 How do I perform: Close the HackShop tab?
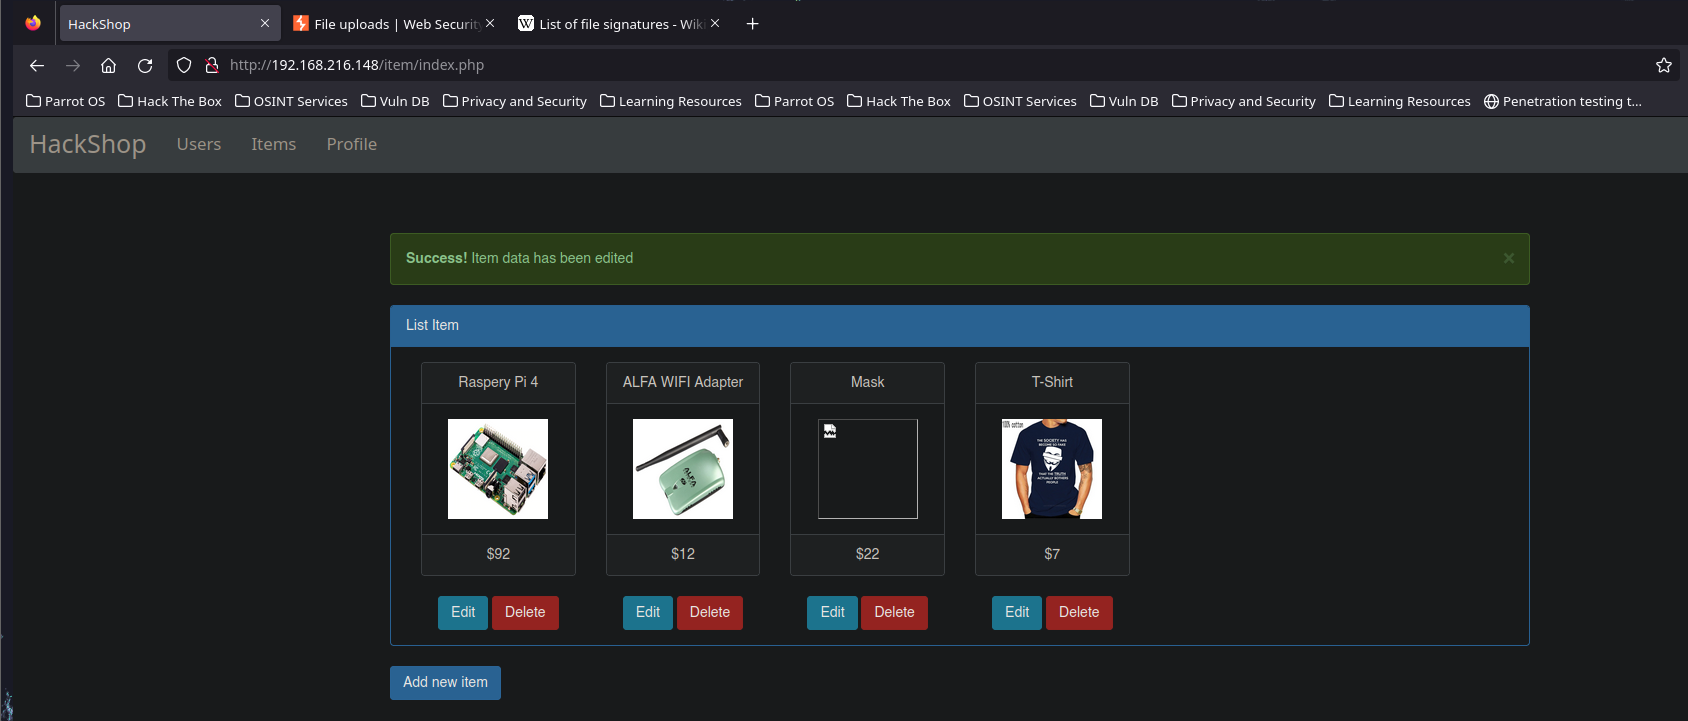265,23
